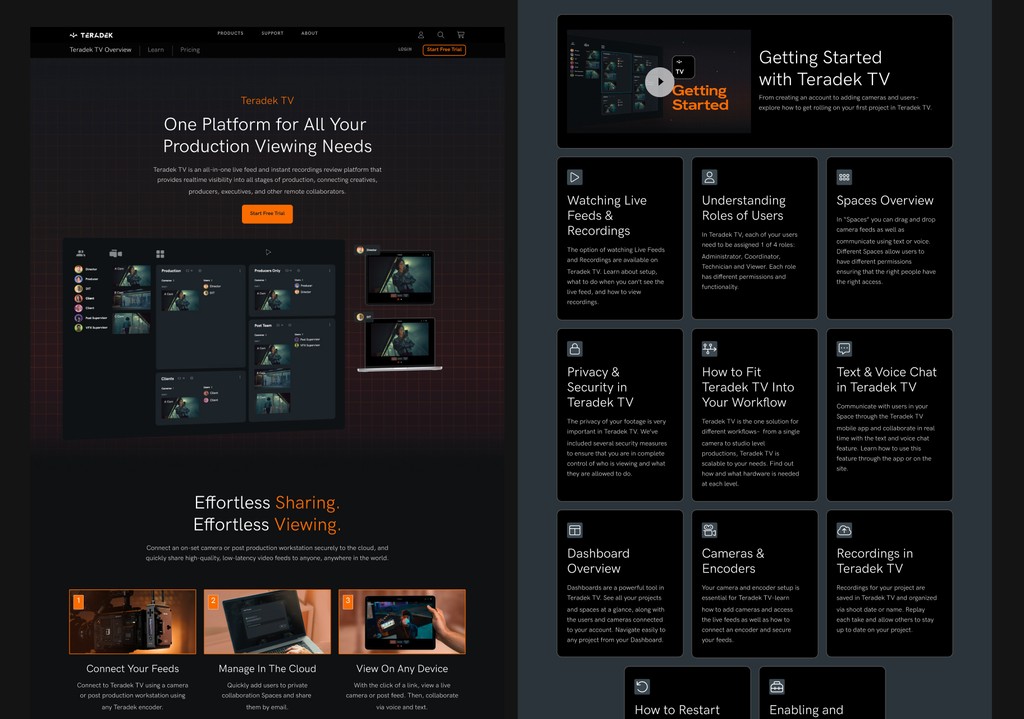Click the Clients space panel in mockup

(200, 397)
